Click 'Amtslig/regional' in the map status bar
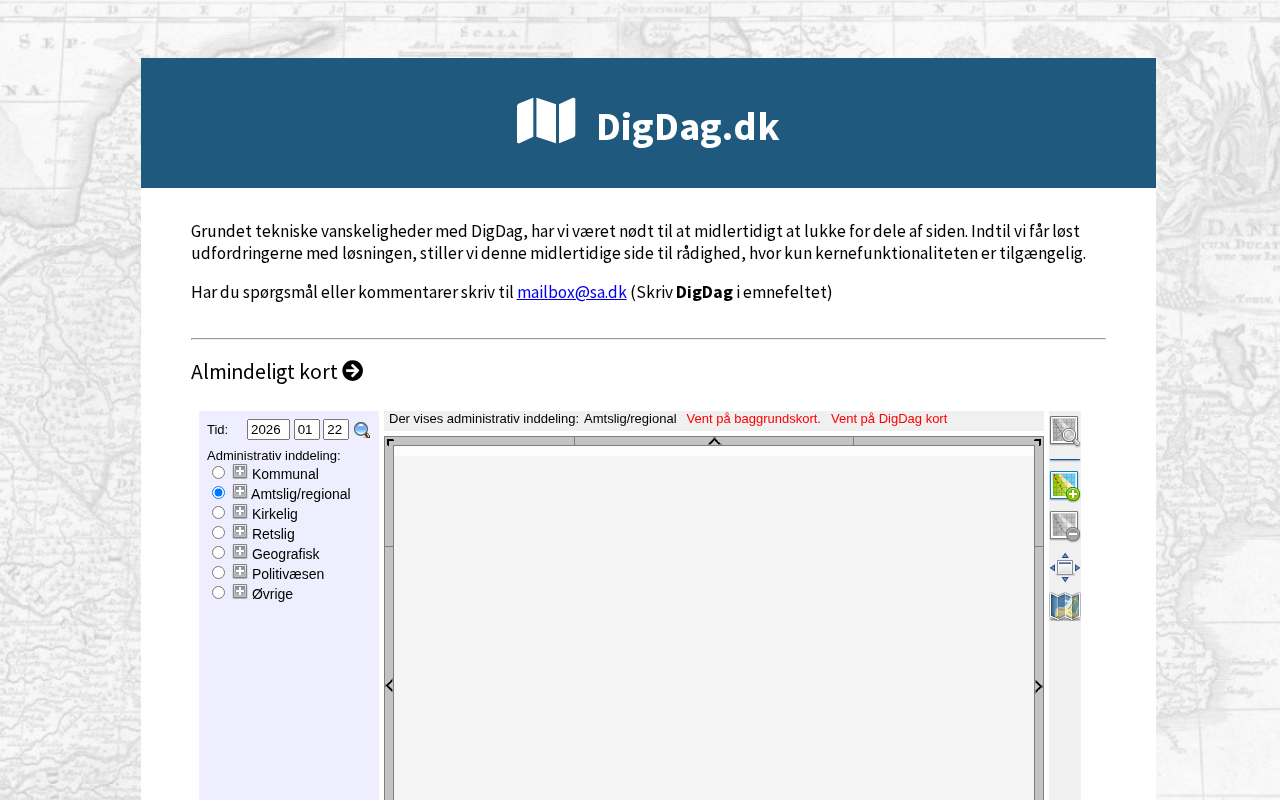The image size is (1280, 800). 630,419
